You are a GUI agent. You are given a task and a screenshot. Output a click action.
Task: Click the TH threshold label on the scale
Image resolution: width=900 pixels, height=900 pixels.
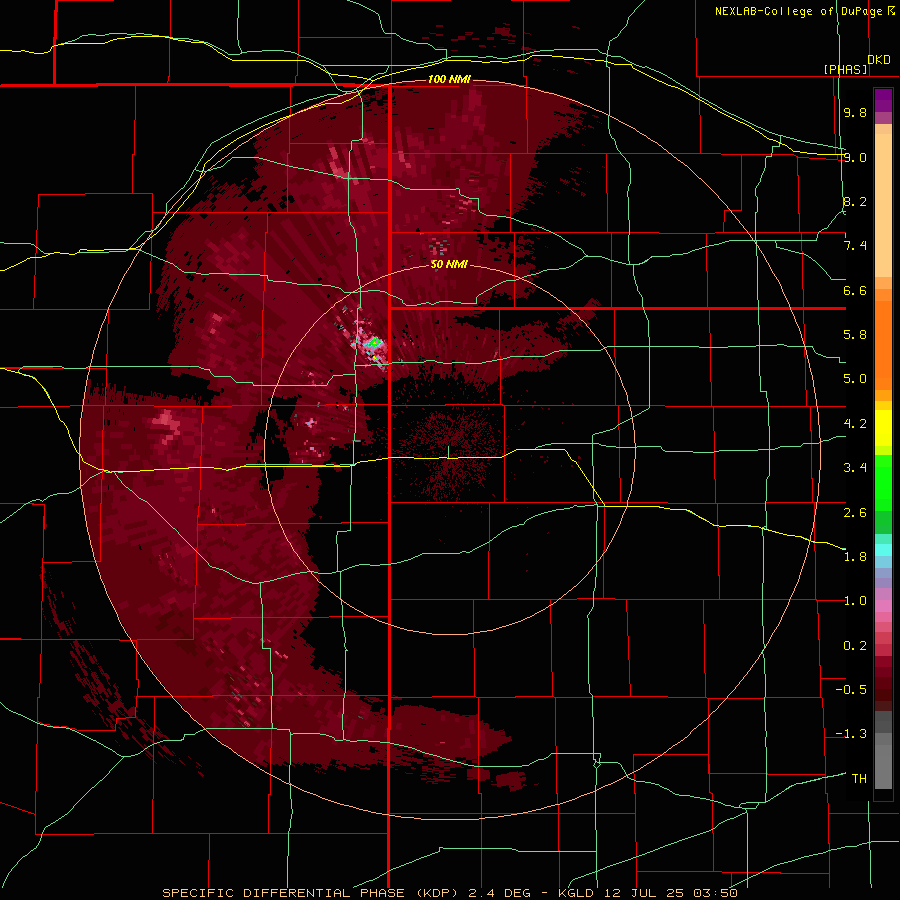(x=859, y=779)
